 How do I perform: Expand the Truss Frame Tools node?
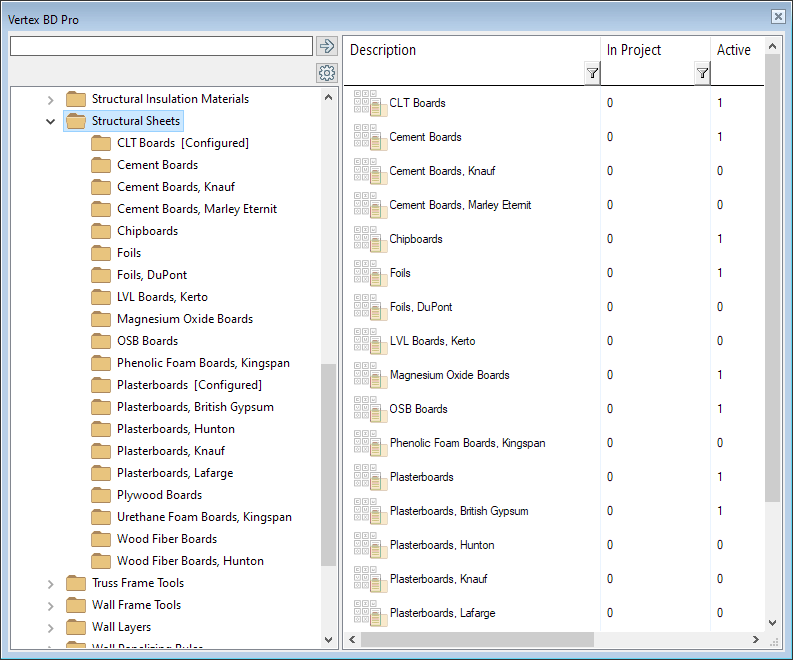51,583
